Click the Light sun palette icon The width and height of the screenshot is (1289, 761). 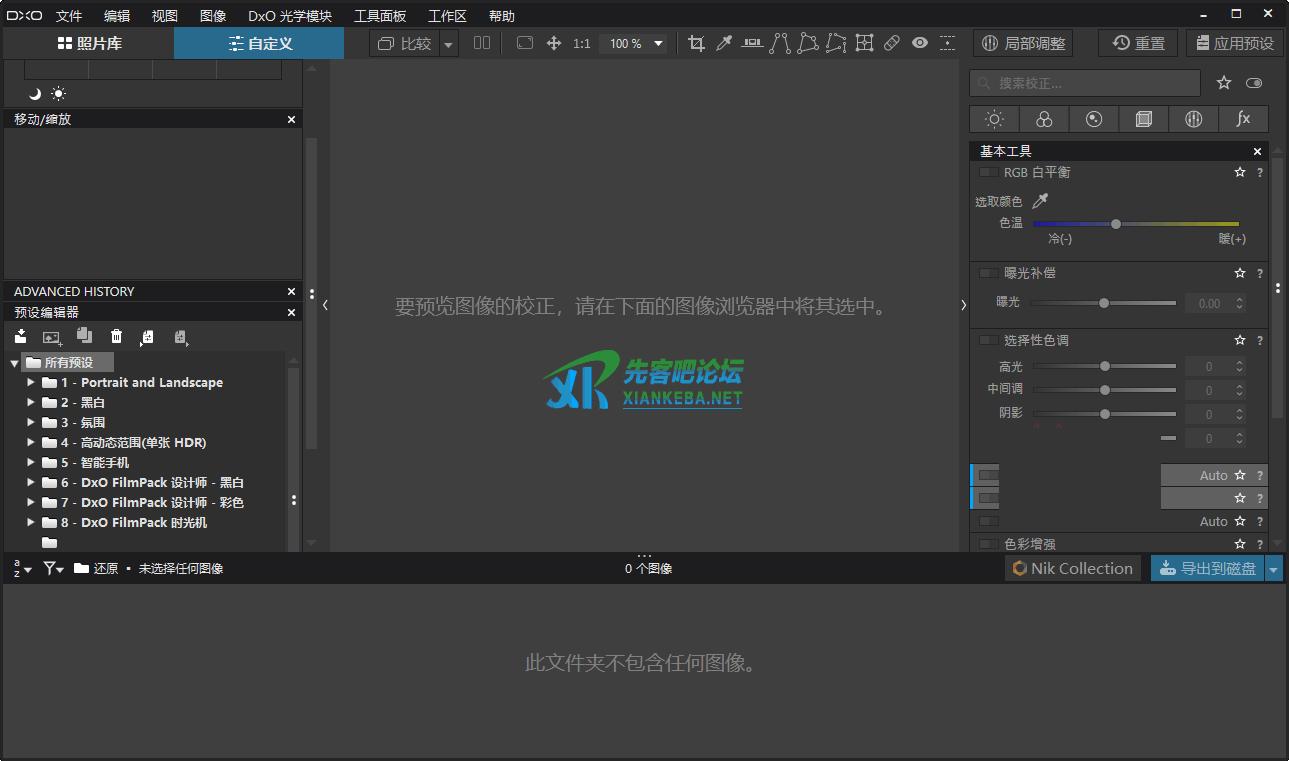pos(994,119)
